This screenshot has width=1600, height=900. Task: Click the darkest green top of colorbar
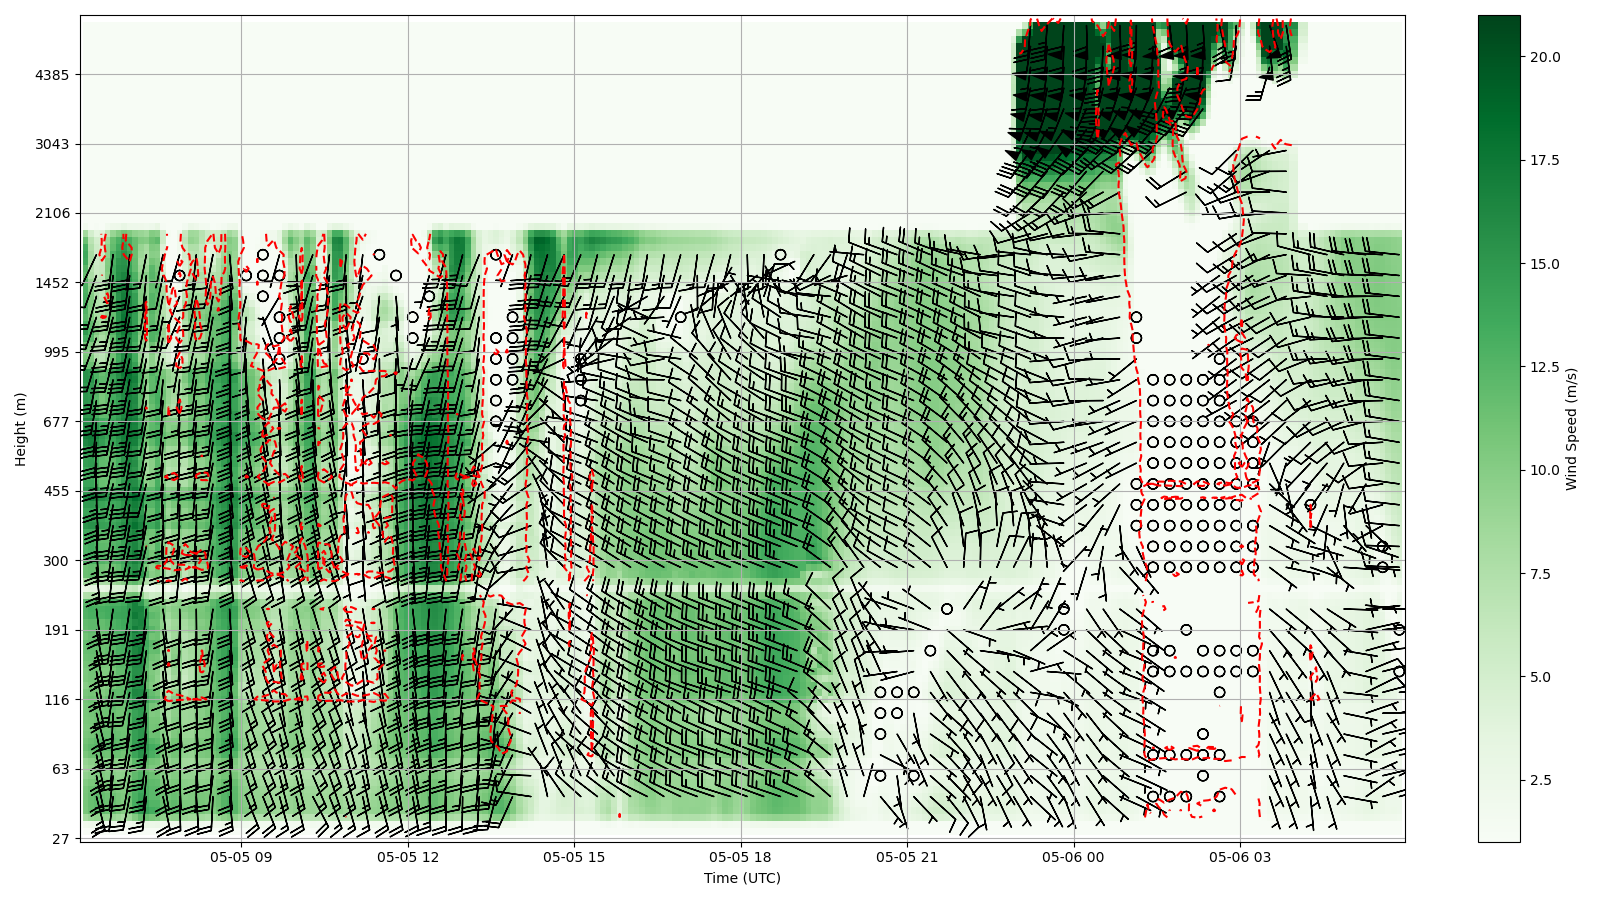1498,22
